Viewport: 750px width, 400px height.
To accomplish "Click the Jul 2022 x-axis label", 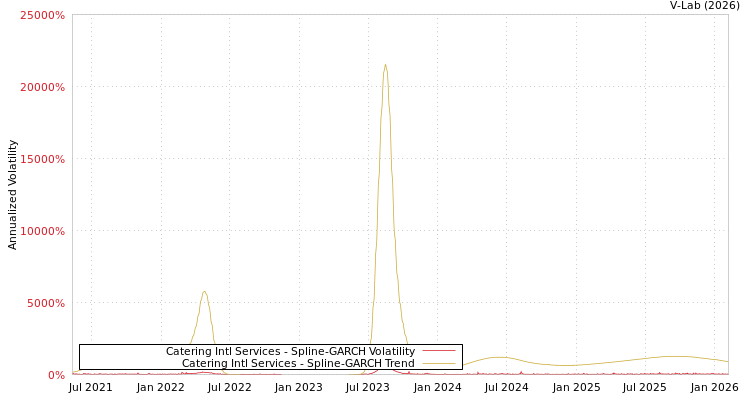I will click(x=230, y=387).
